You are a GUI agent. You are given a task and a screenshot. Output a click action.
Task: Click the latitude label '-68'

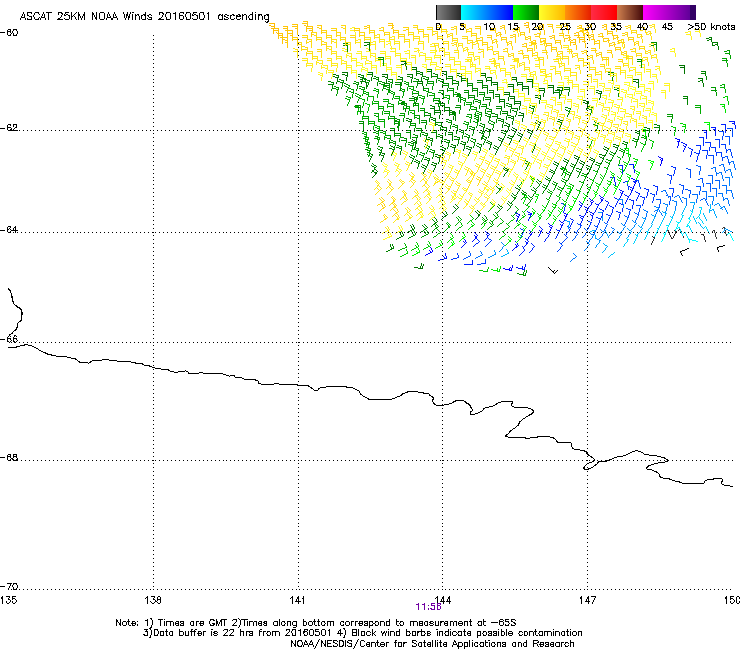(x=9, y=458)
